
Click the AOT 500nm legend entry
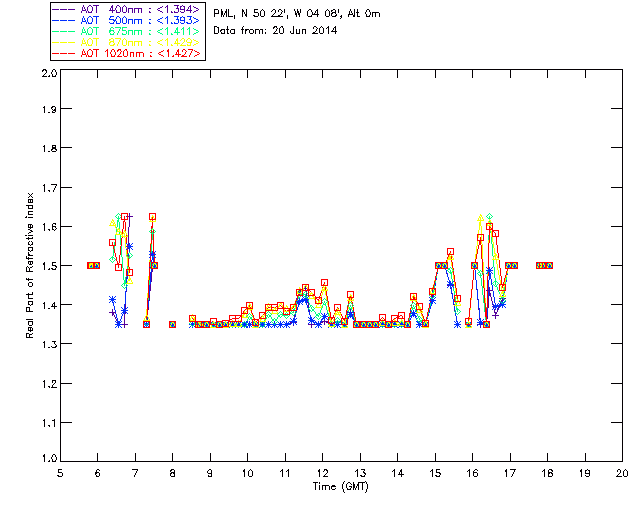click(127, 20)
